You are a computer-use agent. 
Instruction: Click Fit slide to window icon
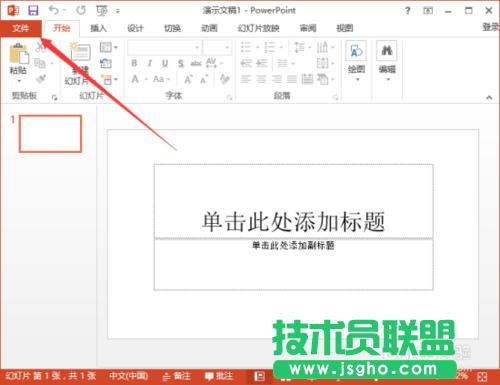click(482, 377)
